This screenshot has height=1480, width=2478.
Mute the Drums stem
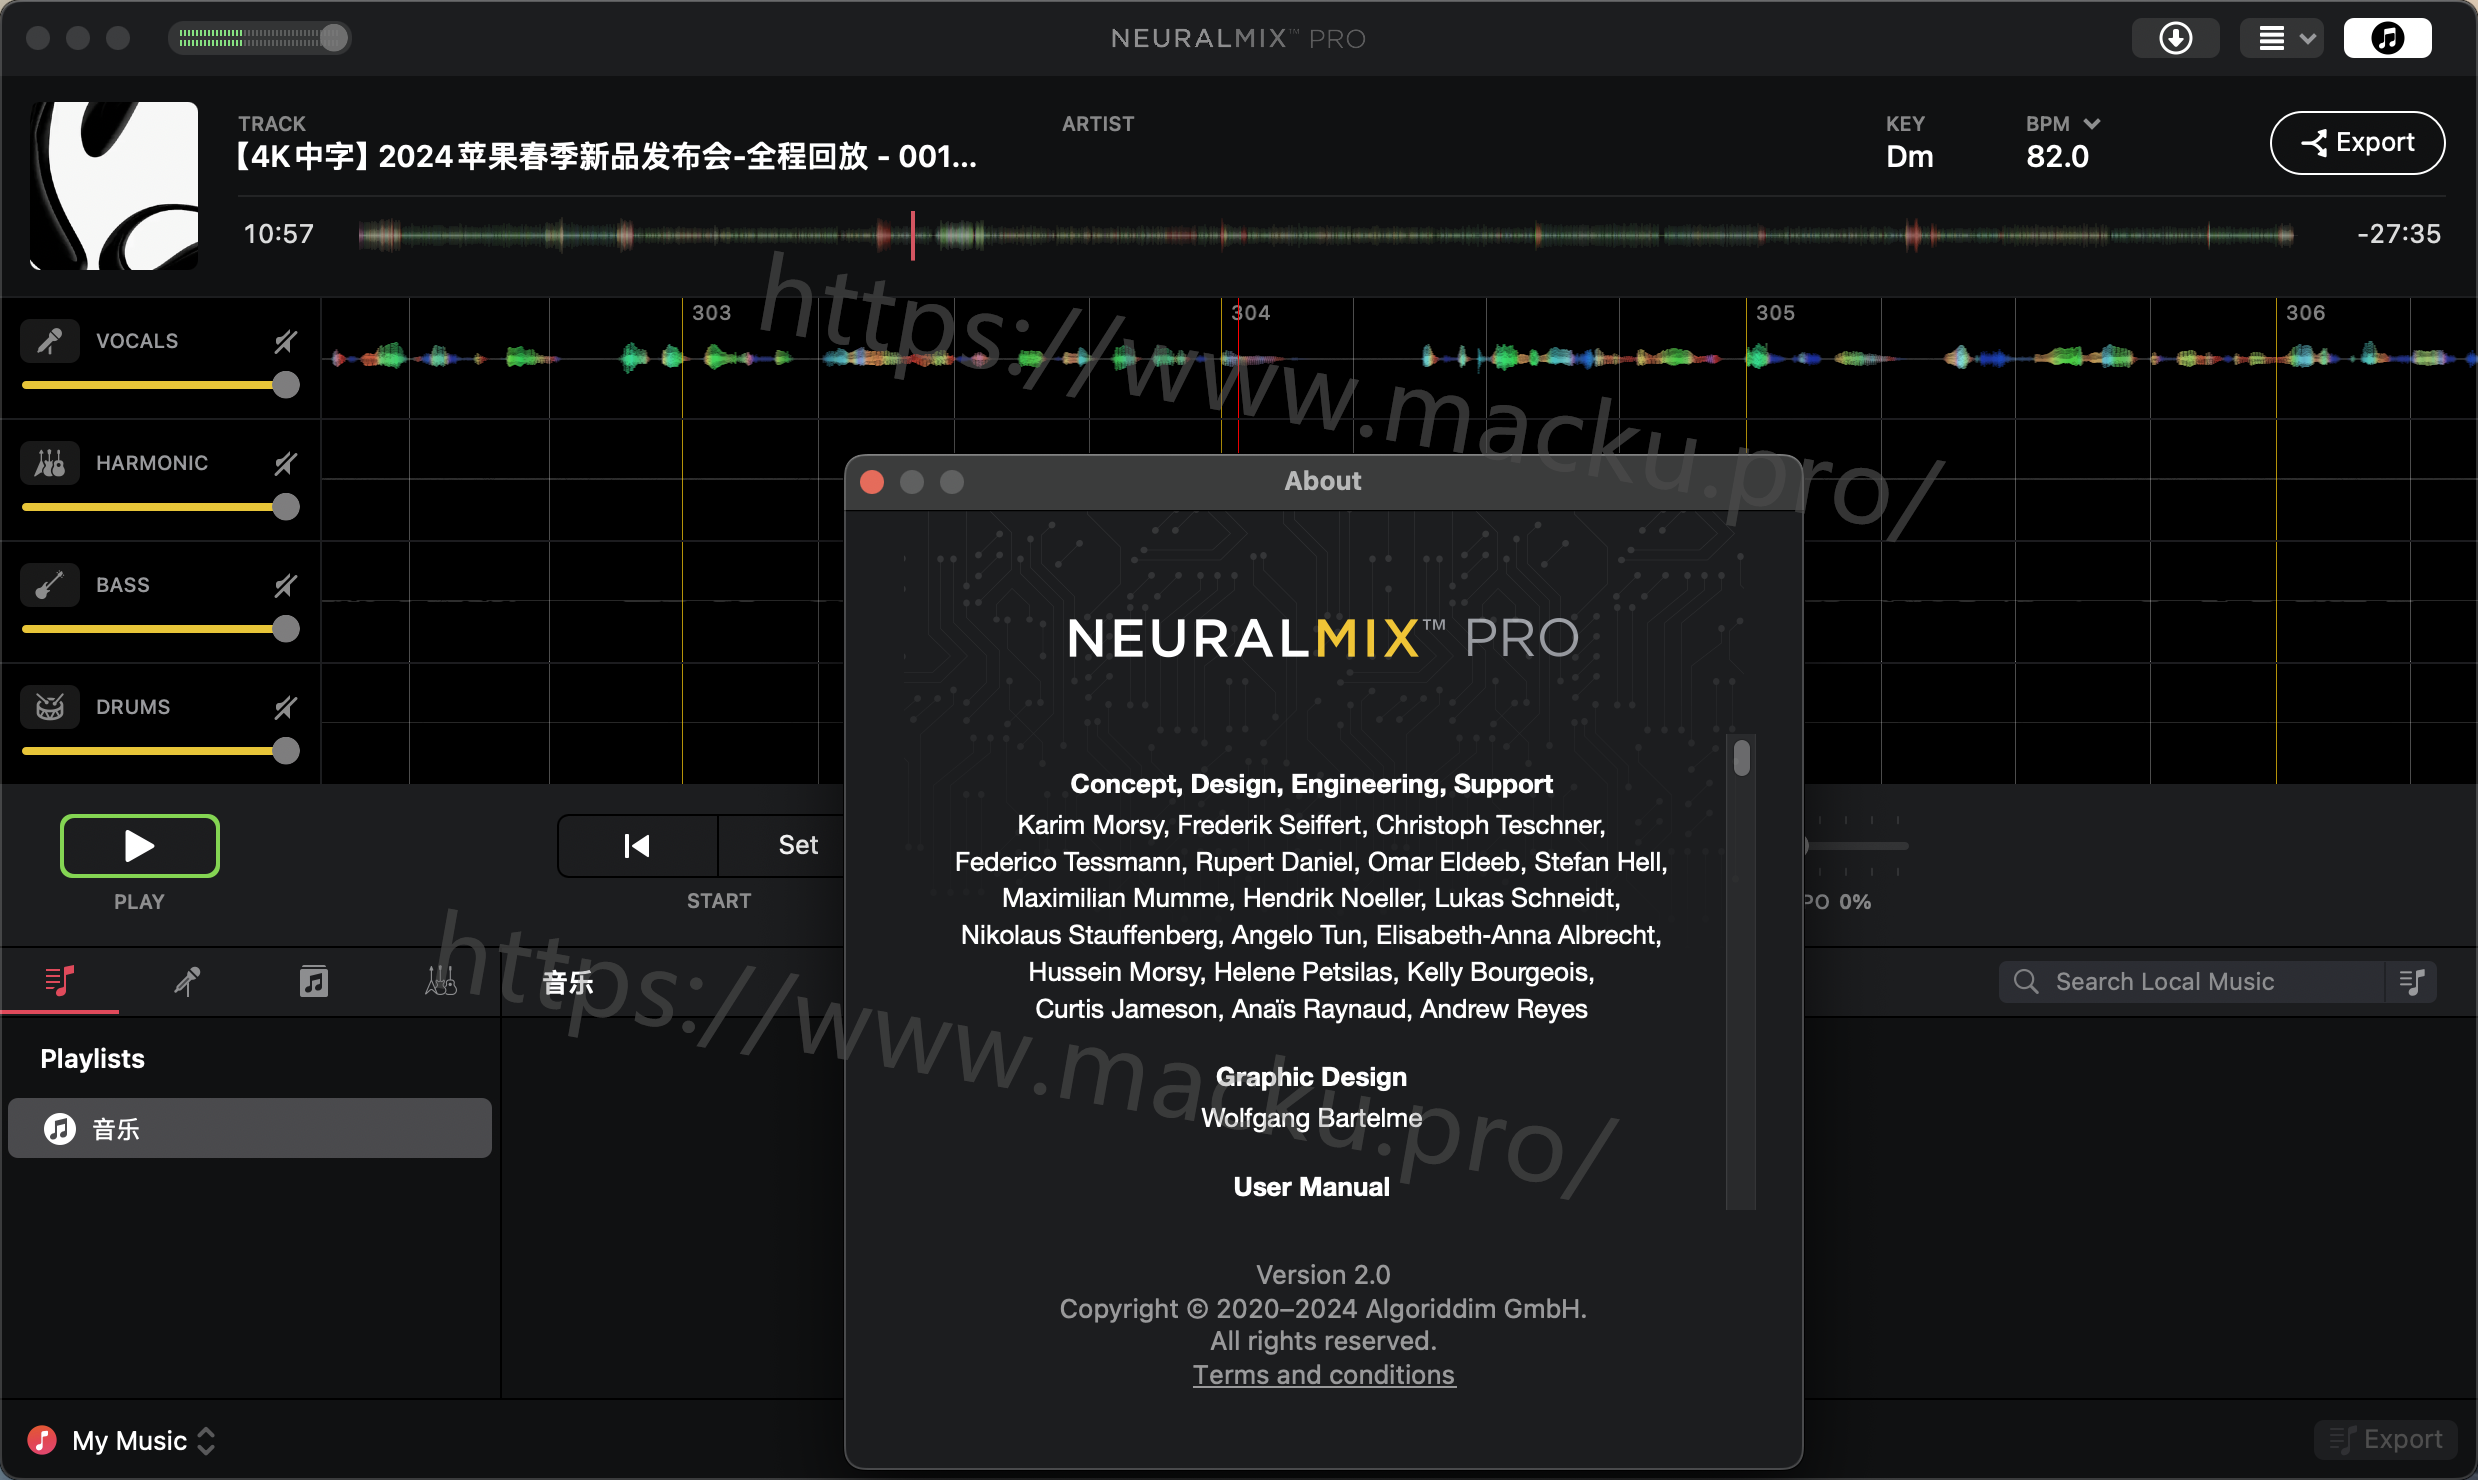(286, 707)
